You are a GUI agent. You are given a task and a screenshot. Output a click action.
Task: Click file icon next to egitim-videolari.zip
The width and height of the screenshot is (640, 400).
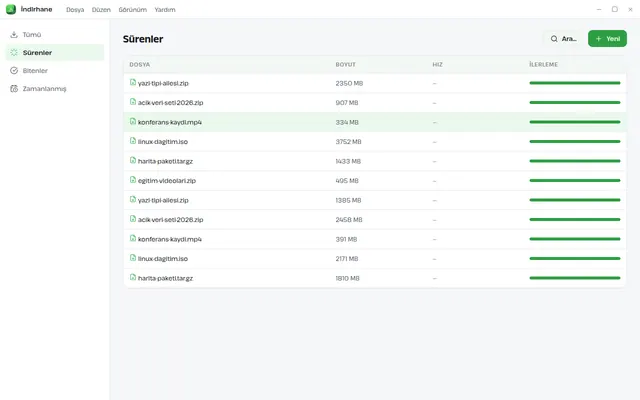[133, 180]
